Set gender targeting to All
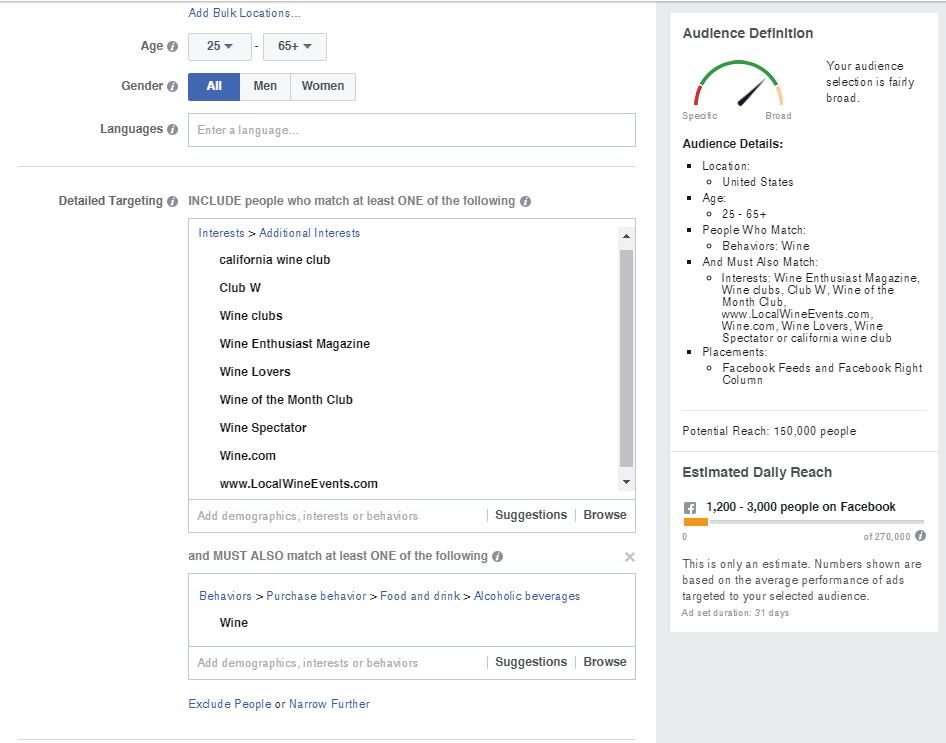This screenshot has width=946, height=743. [x=213, y=86]
